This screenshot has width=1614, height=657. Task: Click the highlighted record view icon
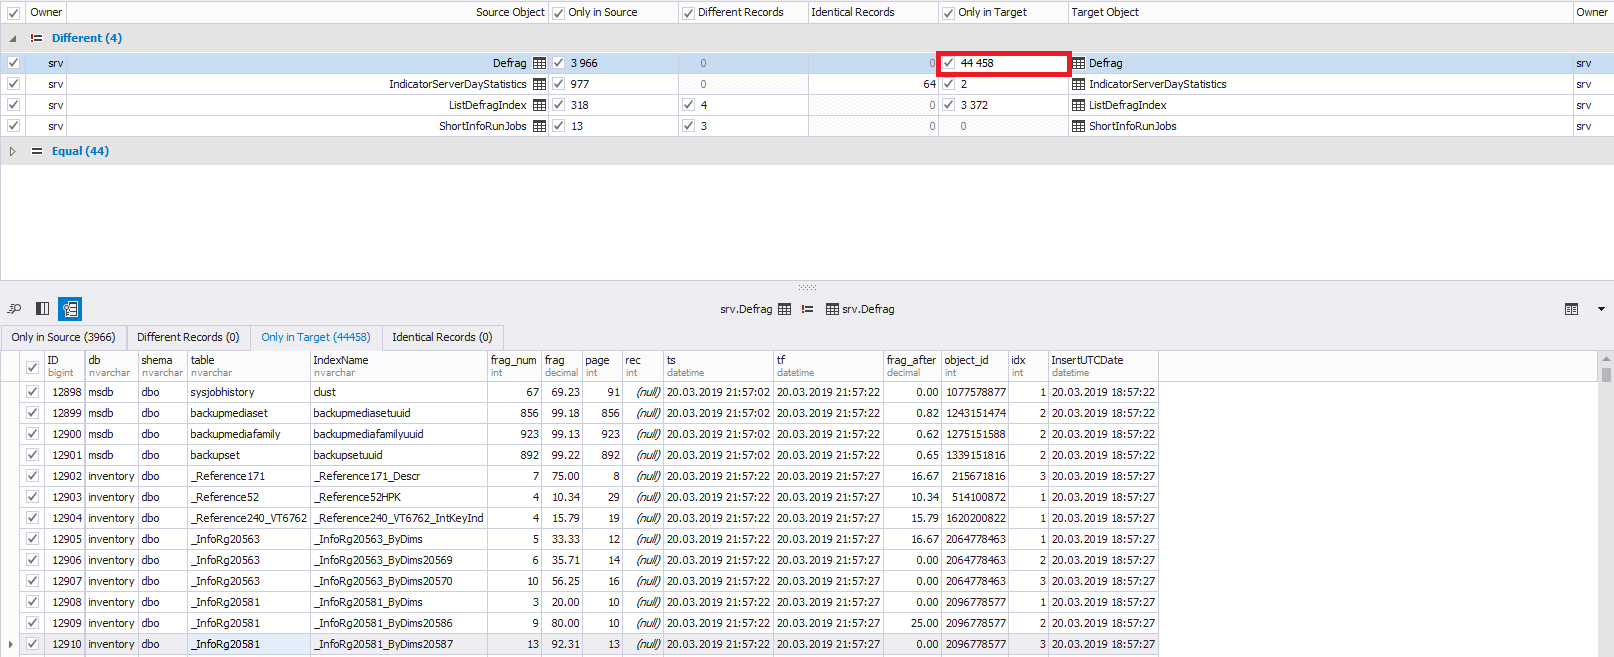pyautogui.click(x=70, y=309)
